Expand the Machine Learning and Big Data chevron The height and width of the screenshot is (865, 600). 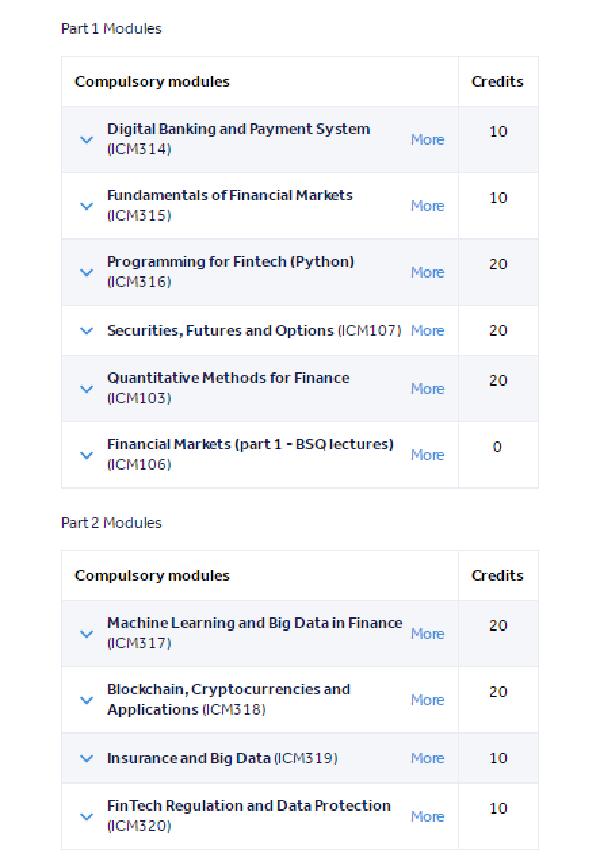click(87, 634)
